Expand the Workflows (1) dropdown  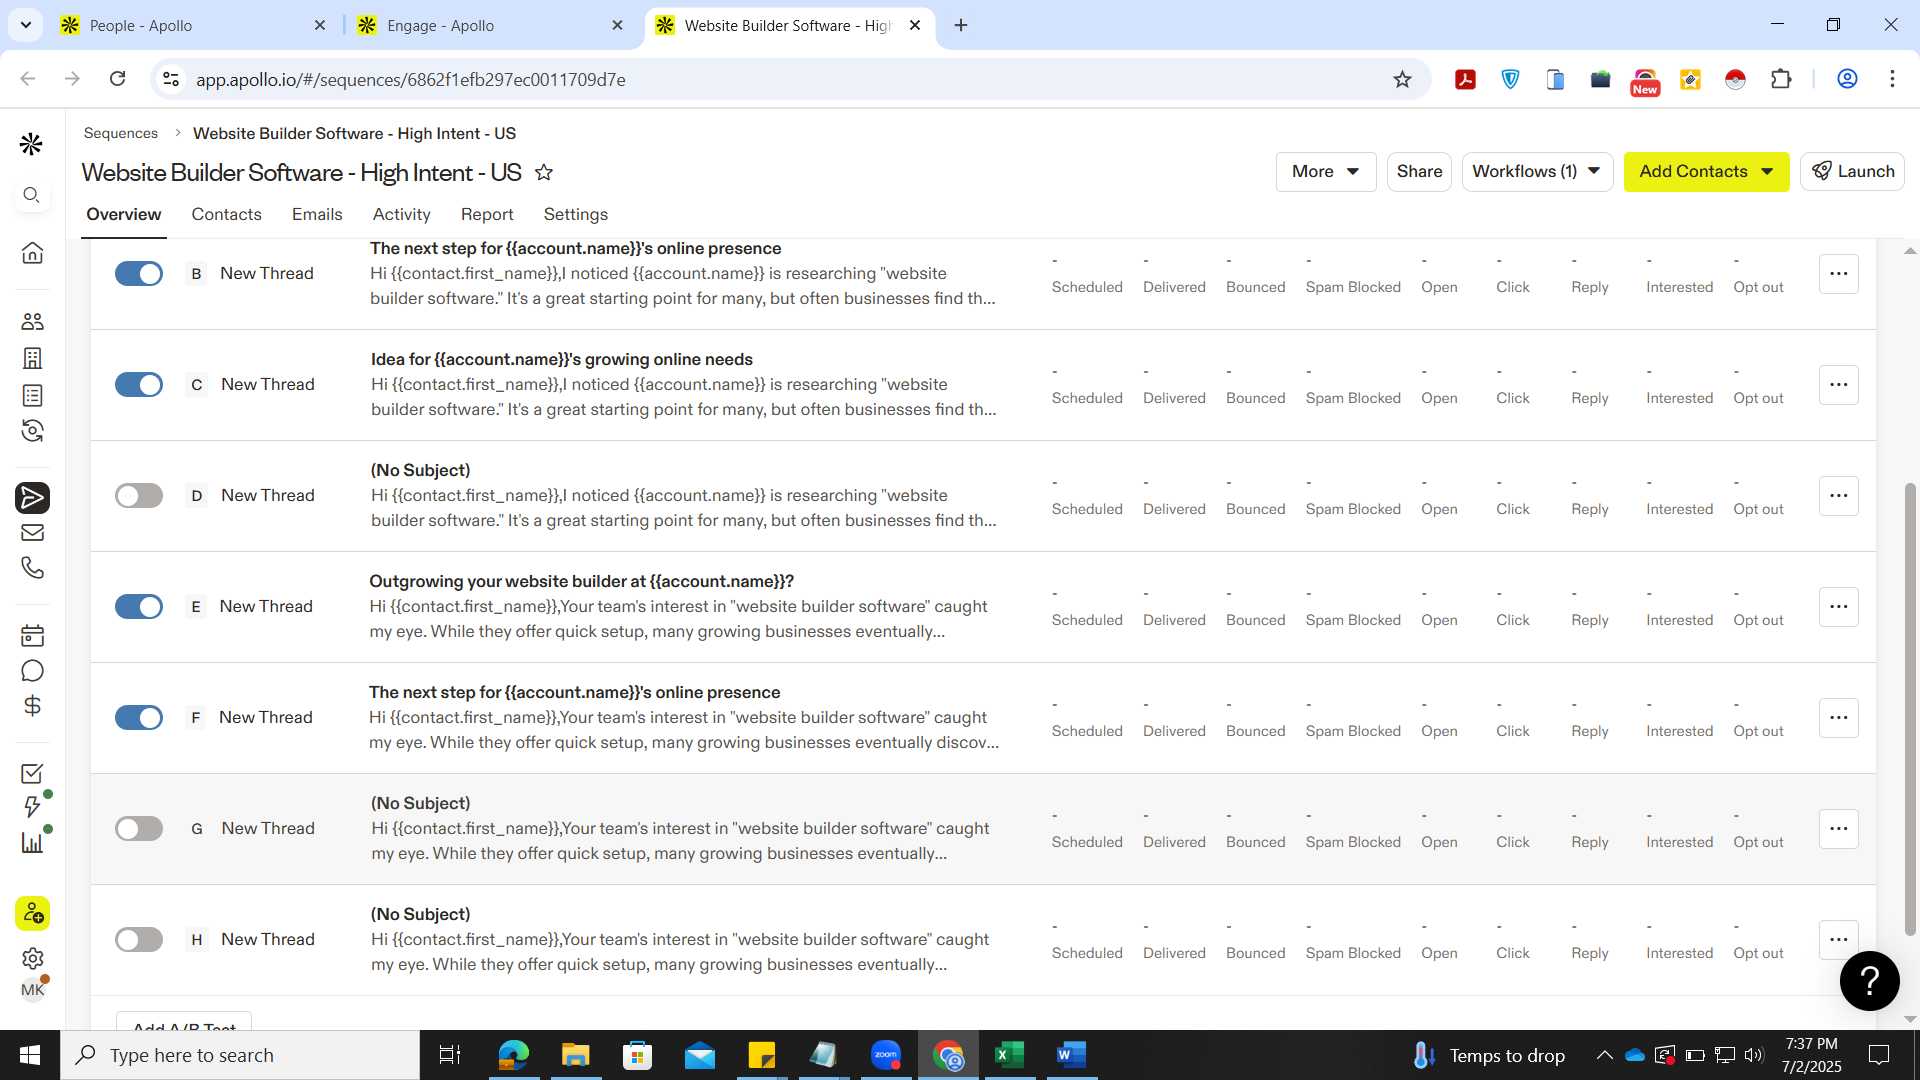[1536, 171]
